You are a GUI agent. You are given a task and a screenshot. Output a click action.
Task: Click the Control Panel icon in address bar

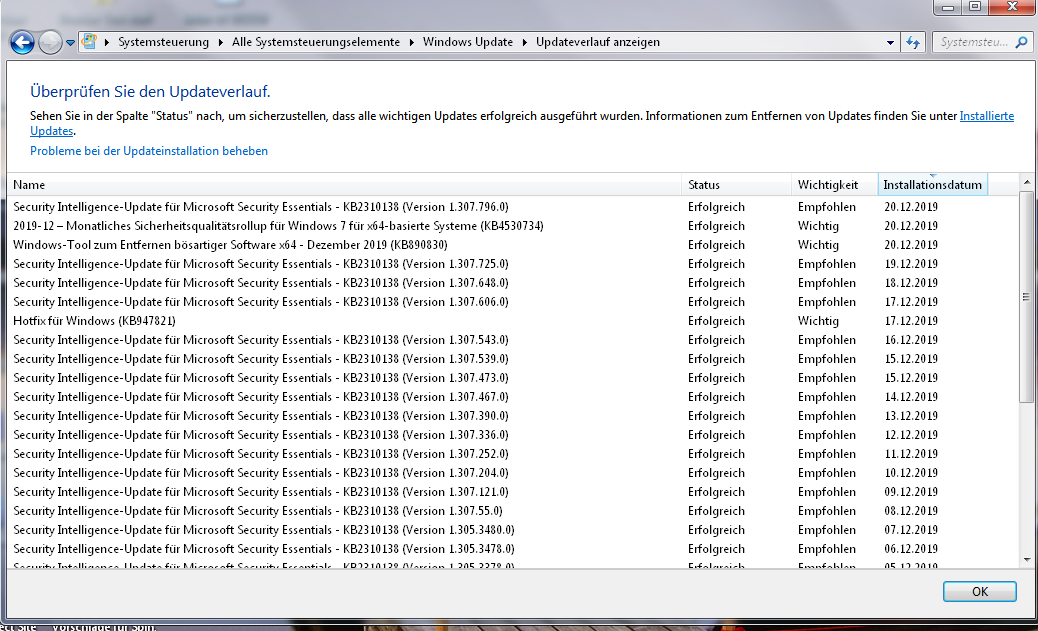tap(89, 42)
